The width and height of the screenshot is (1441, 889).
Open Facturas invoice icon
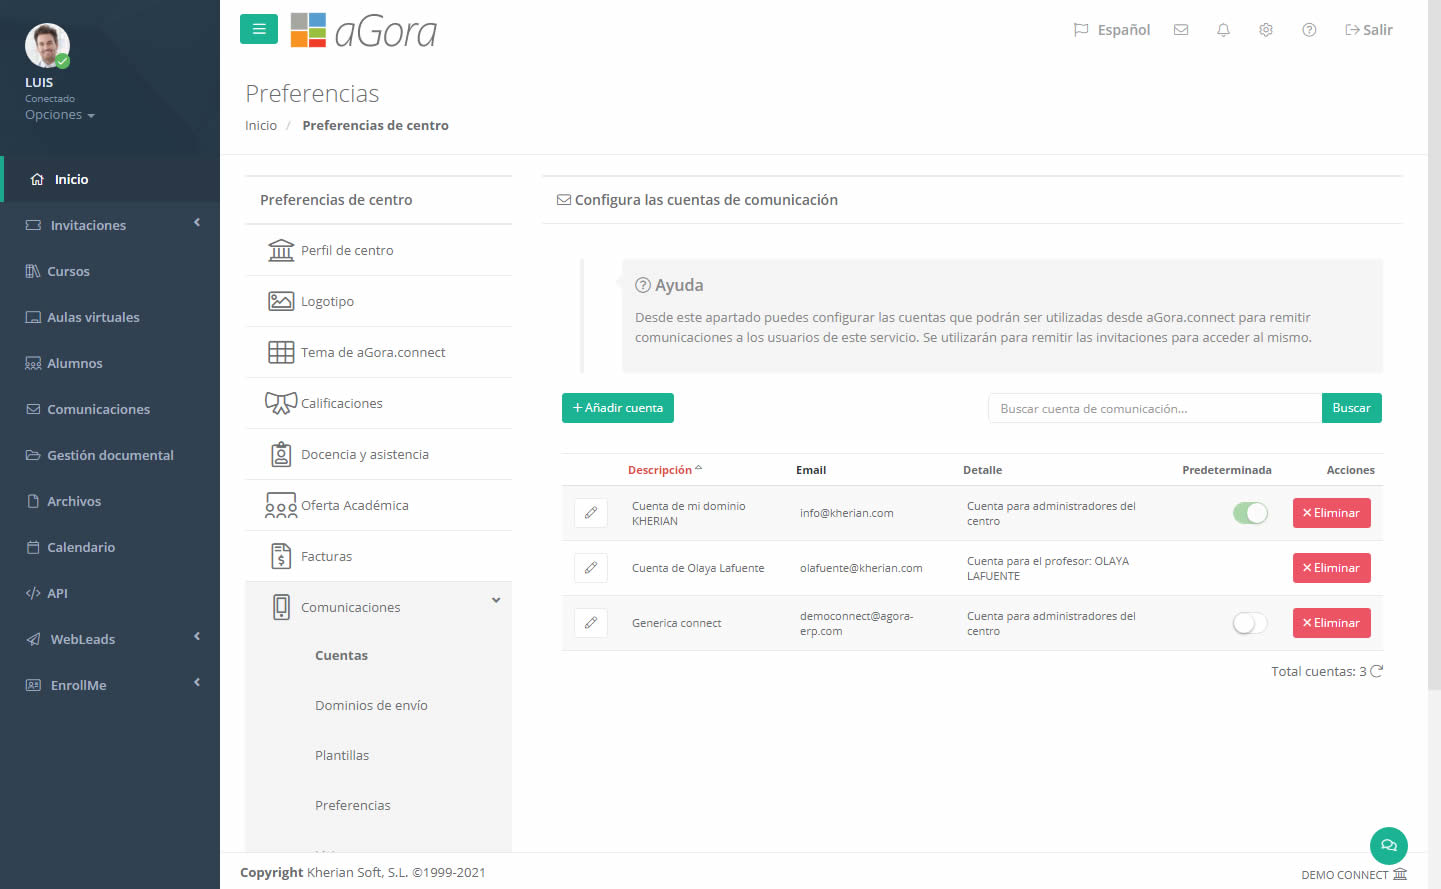(281, 556)
